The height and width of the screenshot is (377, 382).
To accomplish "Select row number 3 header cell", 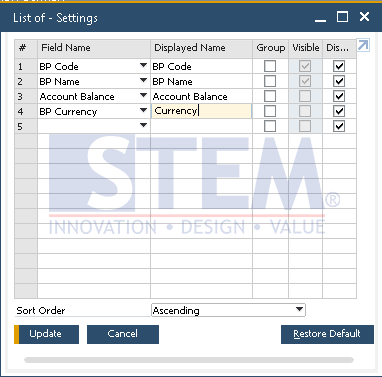I will click(26, 96).
